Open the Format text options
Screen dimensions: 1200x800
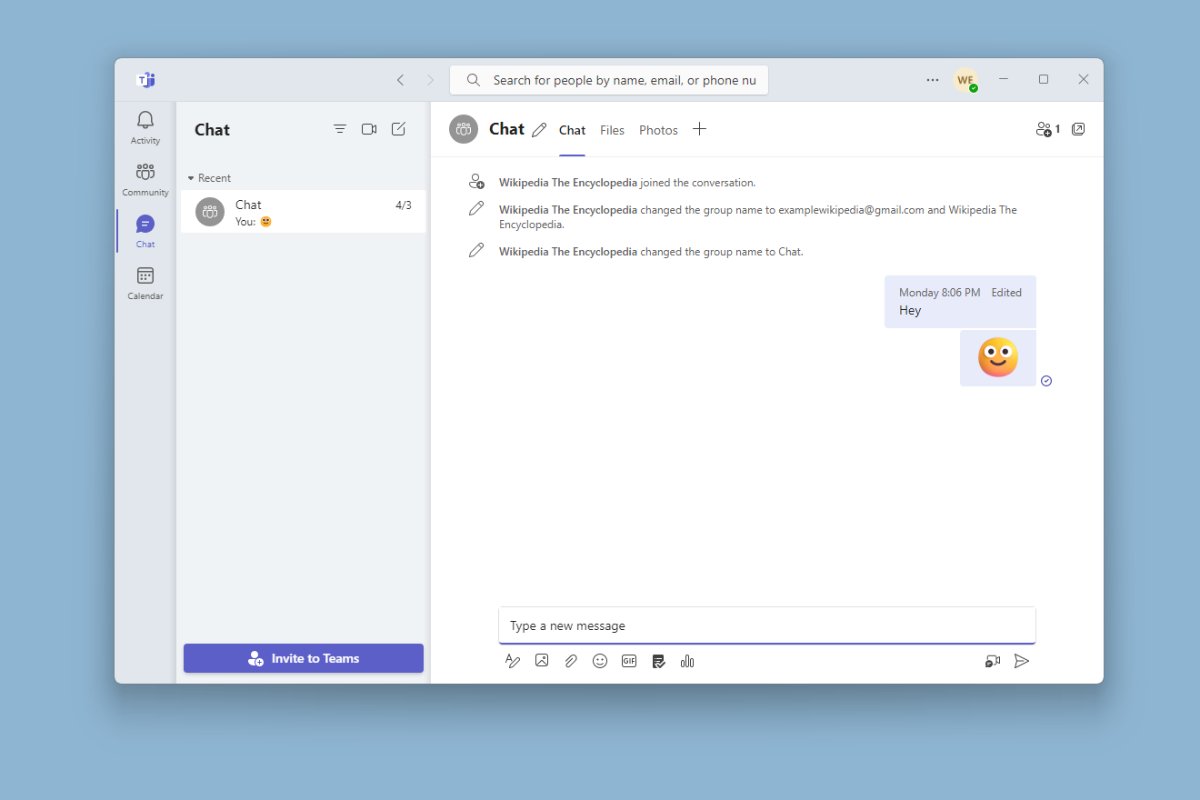coord(512,661)
